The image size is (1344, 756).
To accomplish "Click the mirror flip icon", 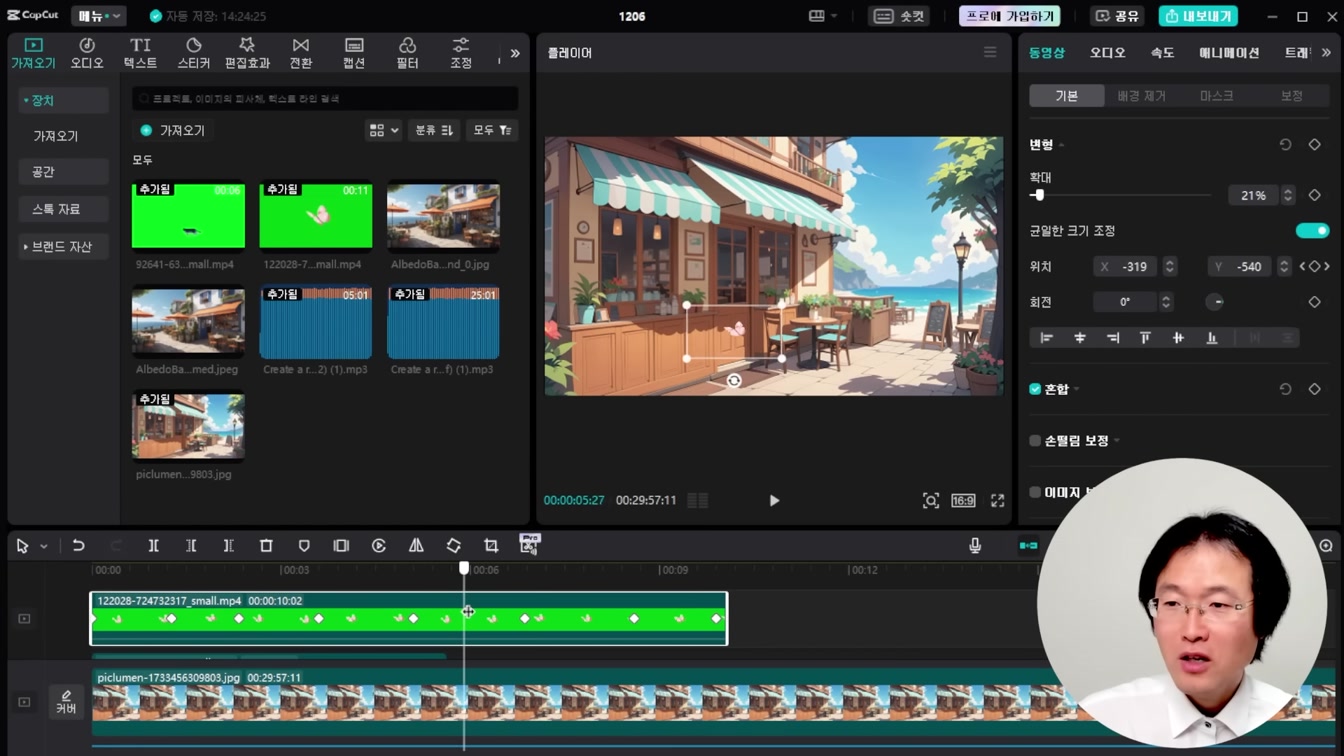I will (x=416, y=546).
